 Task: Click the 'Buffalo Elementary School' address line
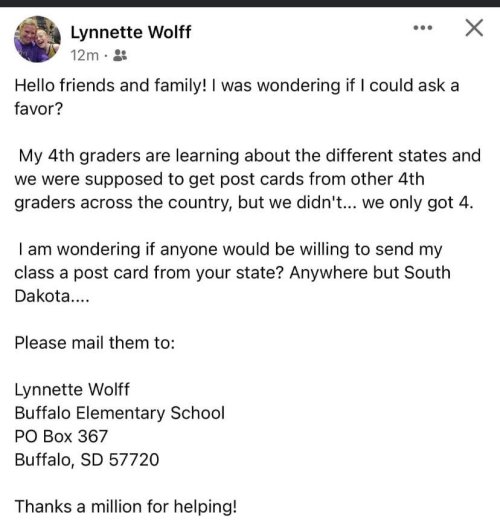tap(120, 413)
